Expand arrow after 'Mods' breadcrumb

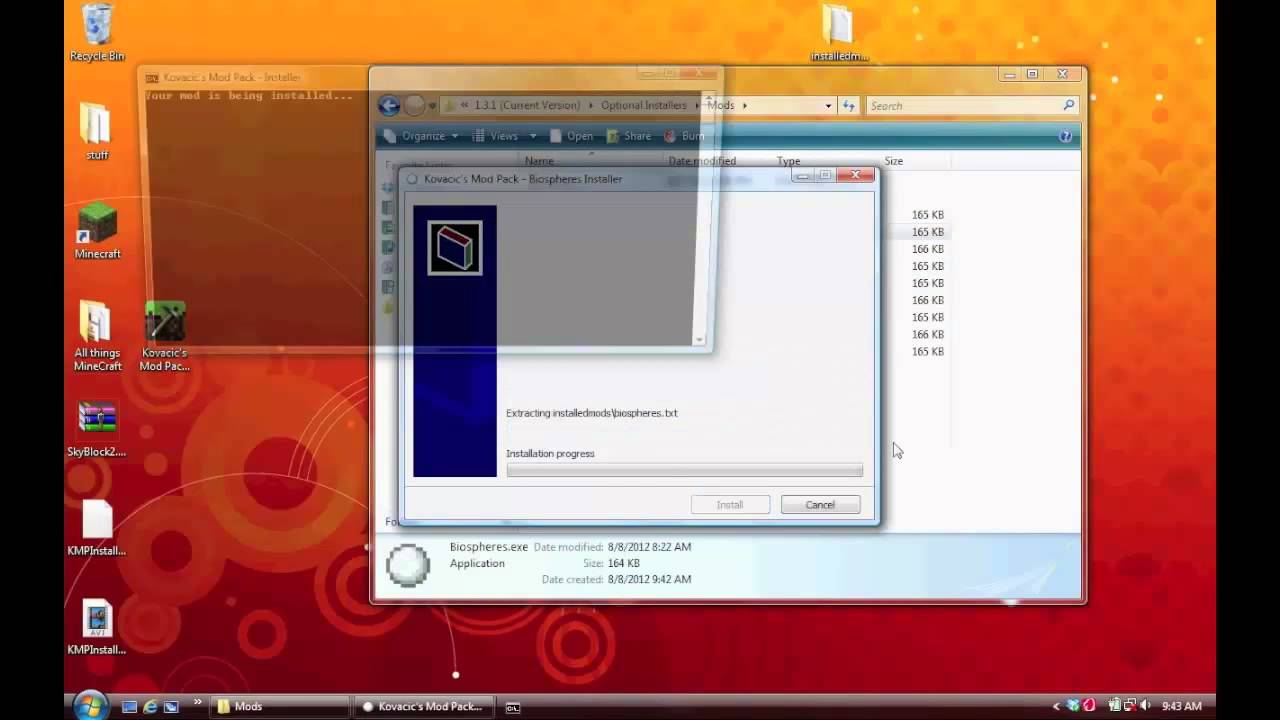(x=744, y=105)
